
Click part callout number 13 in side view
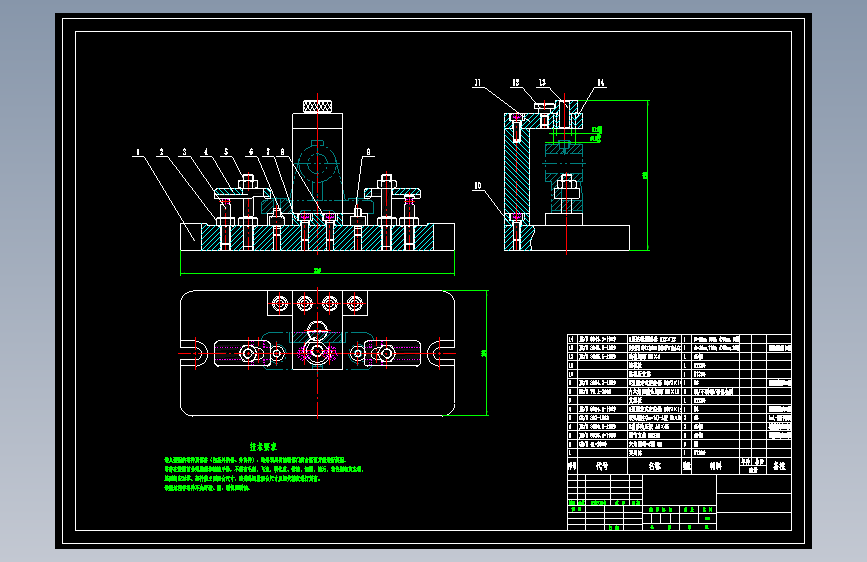click(x=542, y=82)
